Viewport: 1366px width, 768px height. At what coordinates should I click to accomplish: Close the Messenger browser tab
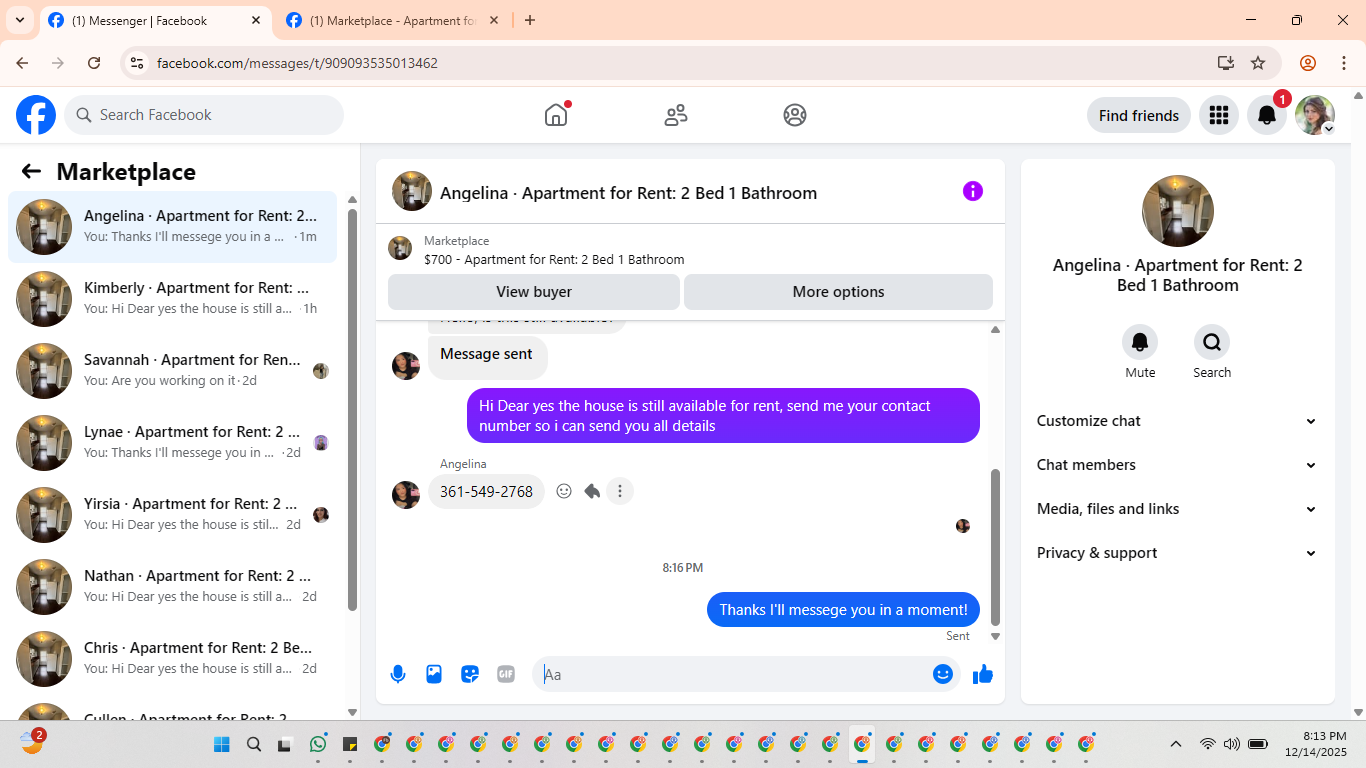pos(256,20)
